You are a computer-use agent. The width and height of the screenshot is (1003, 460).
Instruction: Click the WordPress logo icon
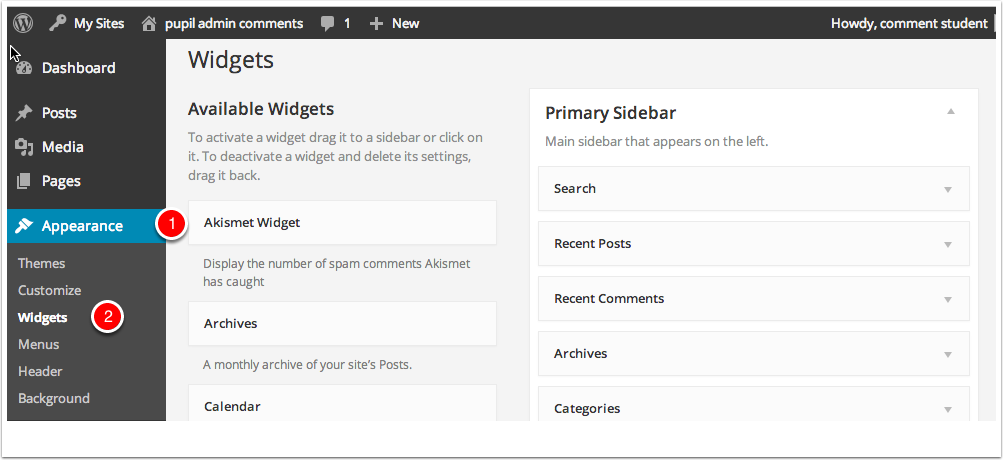[23, 23]
